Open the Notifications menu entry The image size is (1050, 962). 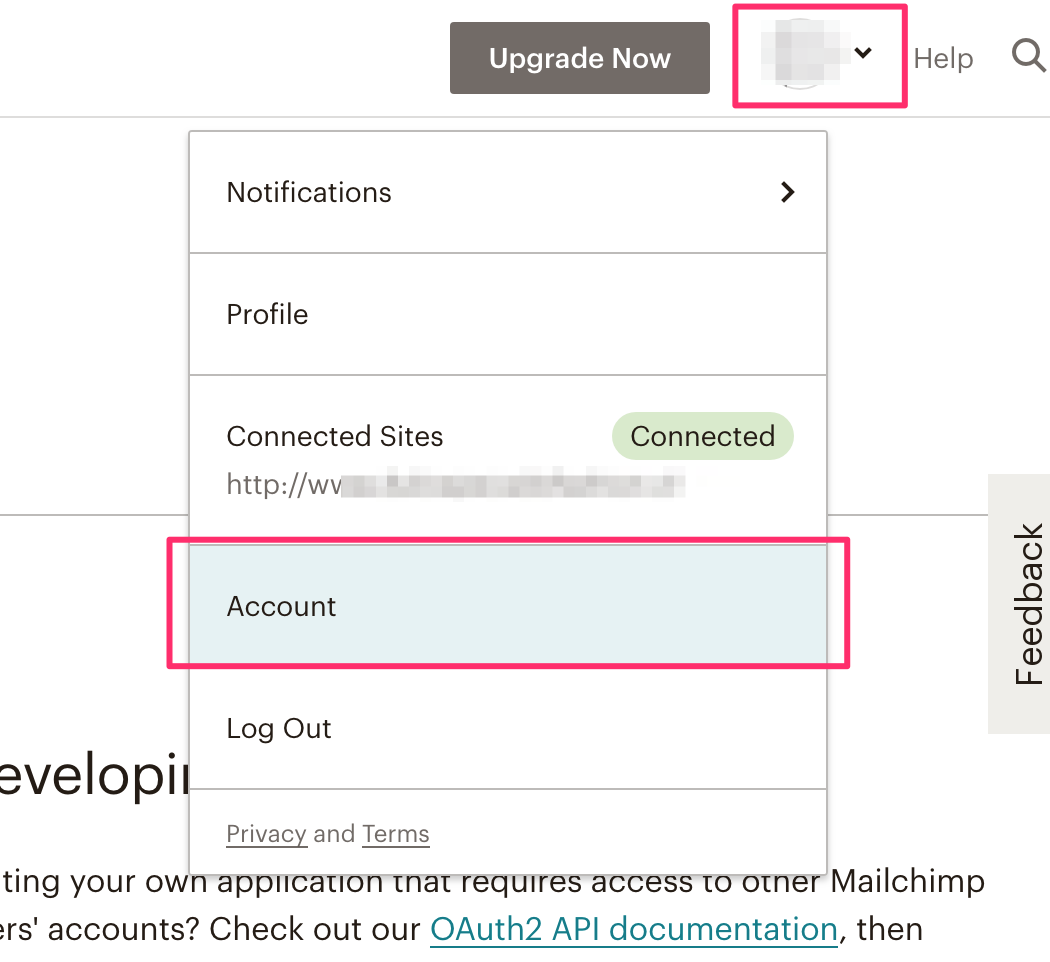[x=508, y=192]
